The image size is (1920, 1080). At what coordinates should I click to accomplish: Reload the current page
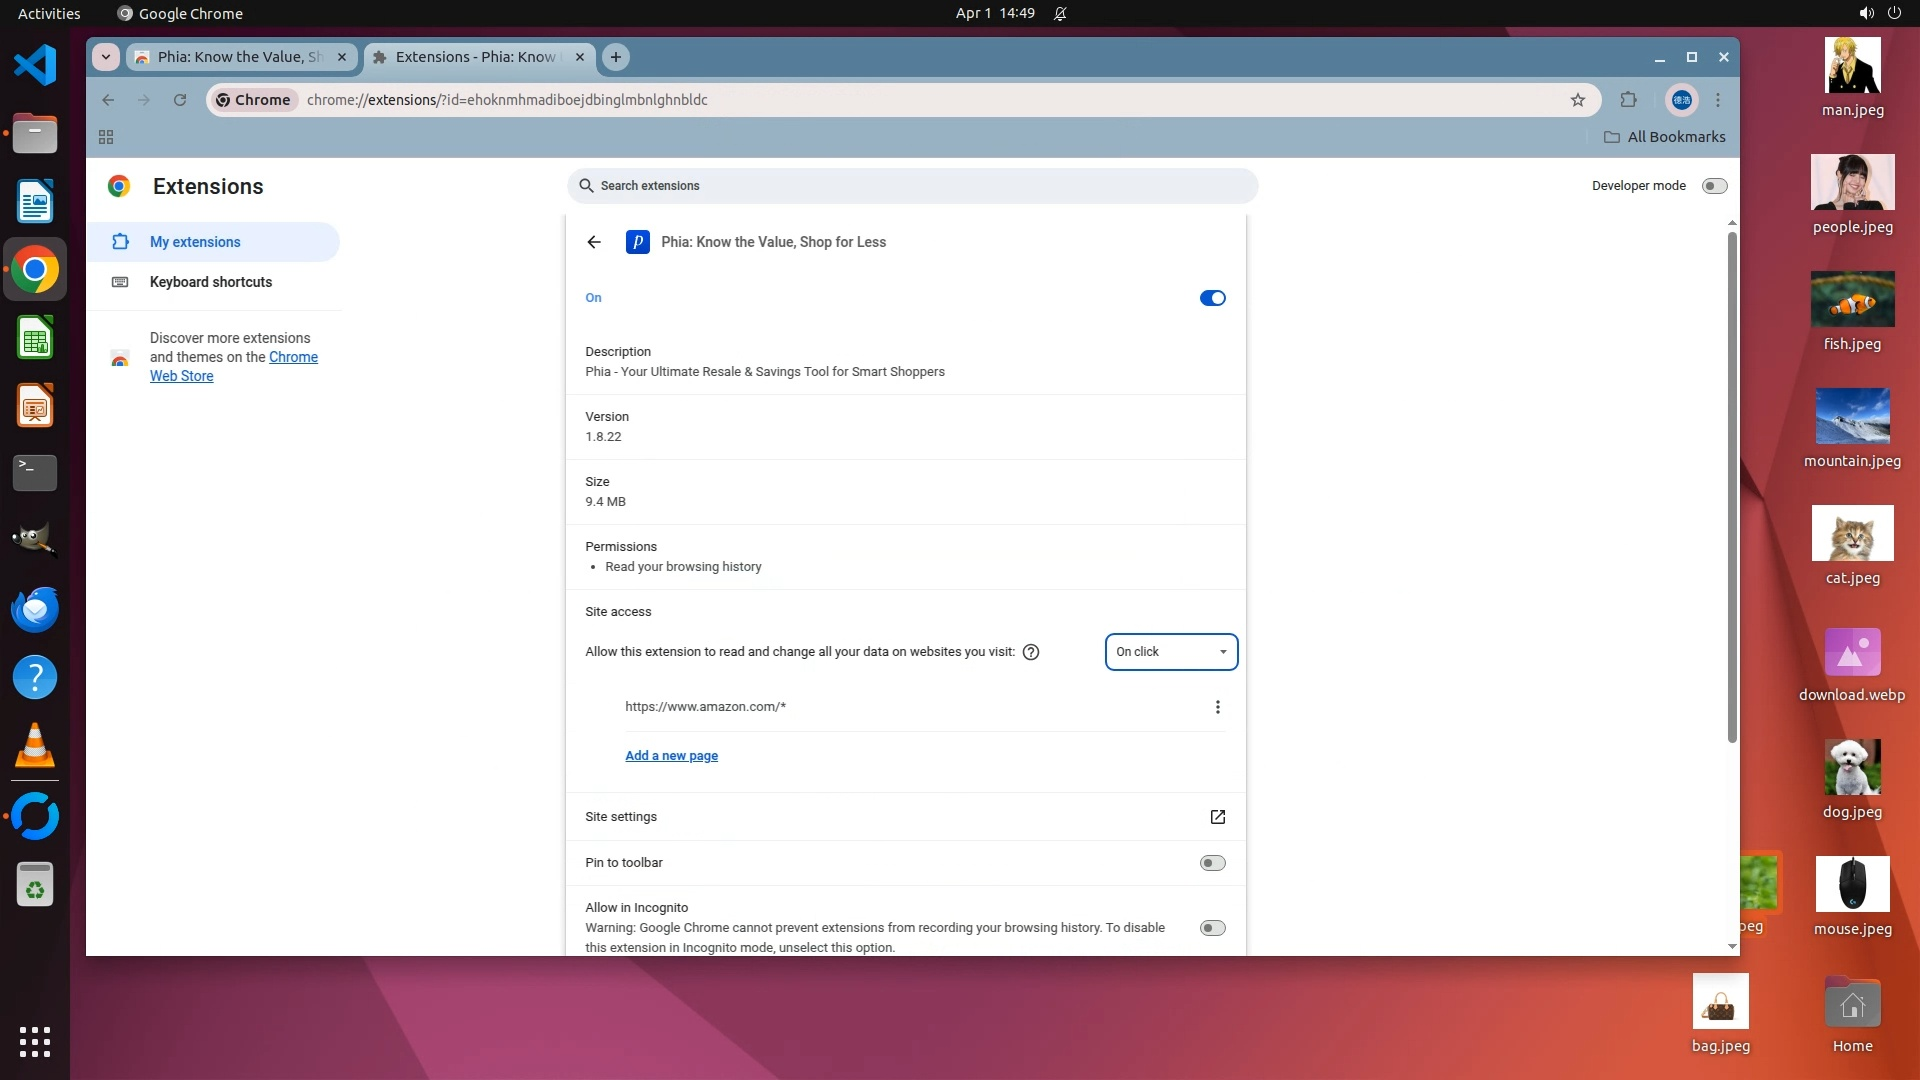pyautogui.click(x=180, y=100)
